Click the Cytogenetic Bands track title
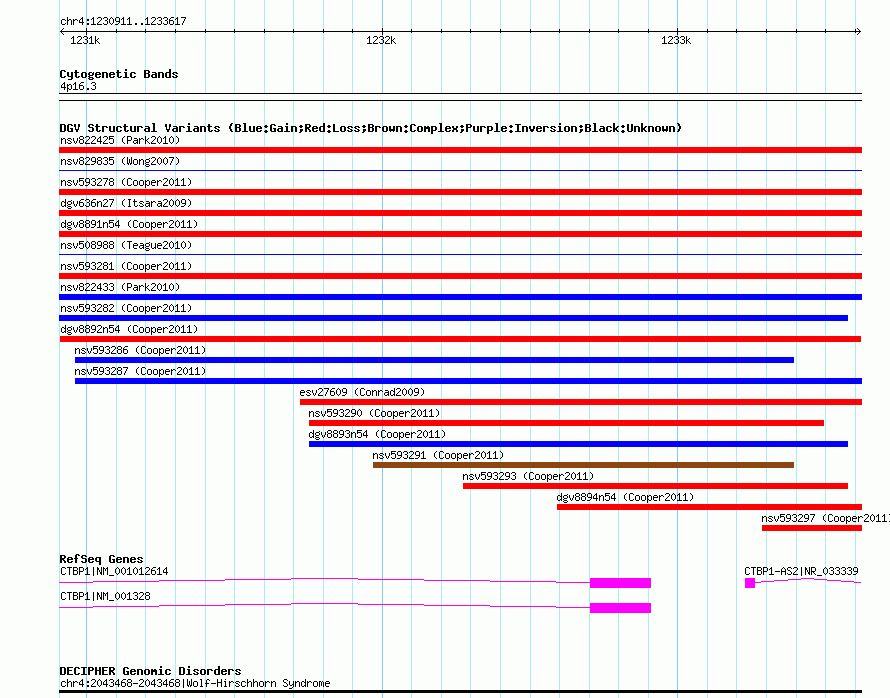Screen dimensions: 890x698 (x=119, y=74)
